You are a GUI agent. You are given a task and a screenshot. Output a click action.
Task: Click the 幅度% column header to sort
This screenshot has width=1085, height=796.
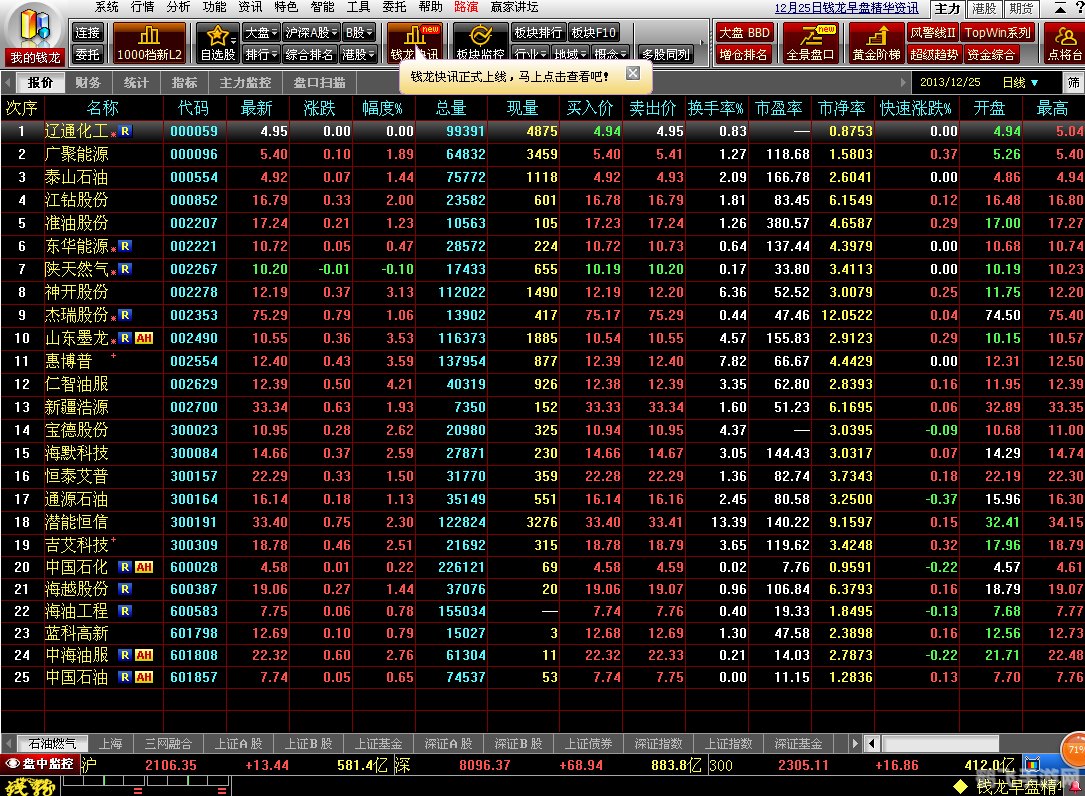tap(382, 107)
